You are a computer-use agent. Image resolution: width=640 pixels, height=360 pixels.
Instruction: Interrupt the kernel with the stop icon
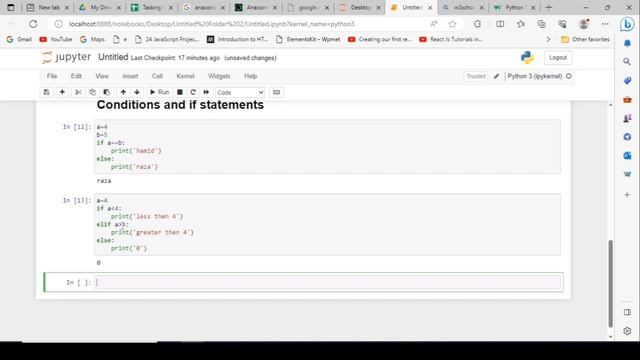(x=180, y=92)
